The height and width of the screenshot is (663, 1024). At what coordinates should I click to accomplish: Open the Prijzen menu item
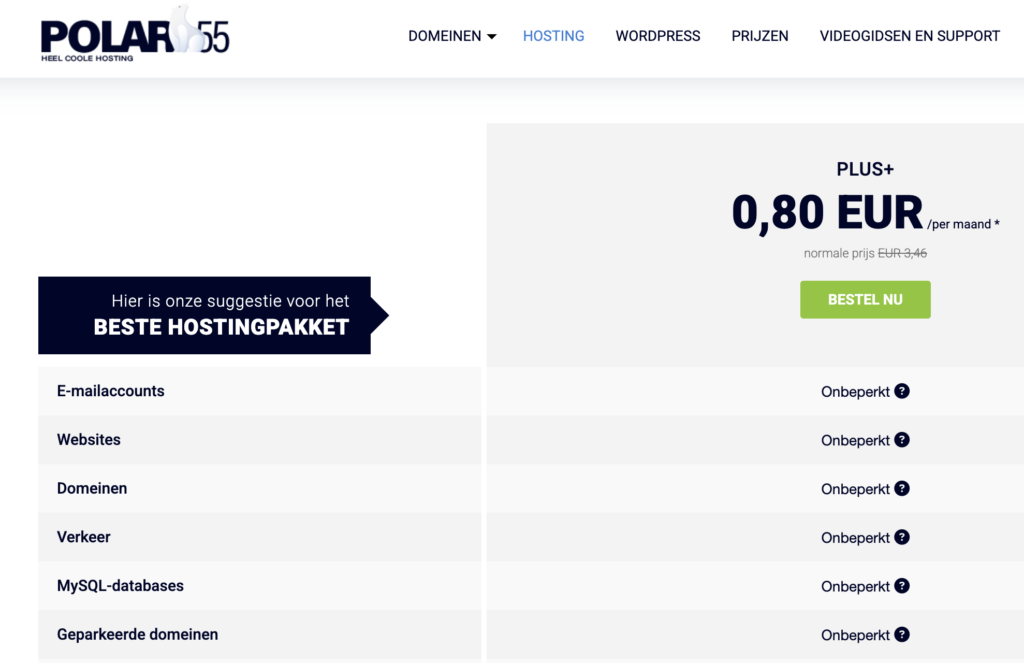(x=759, y=36)
